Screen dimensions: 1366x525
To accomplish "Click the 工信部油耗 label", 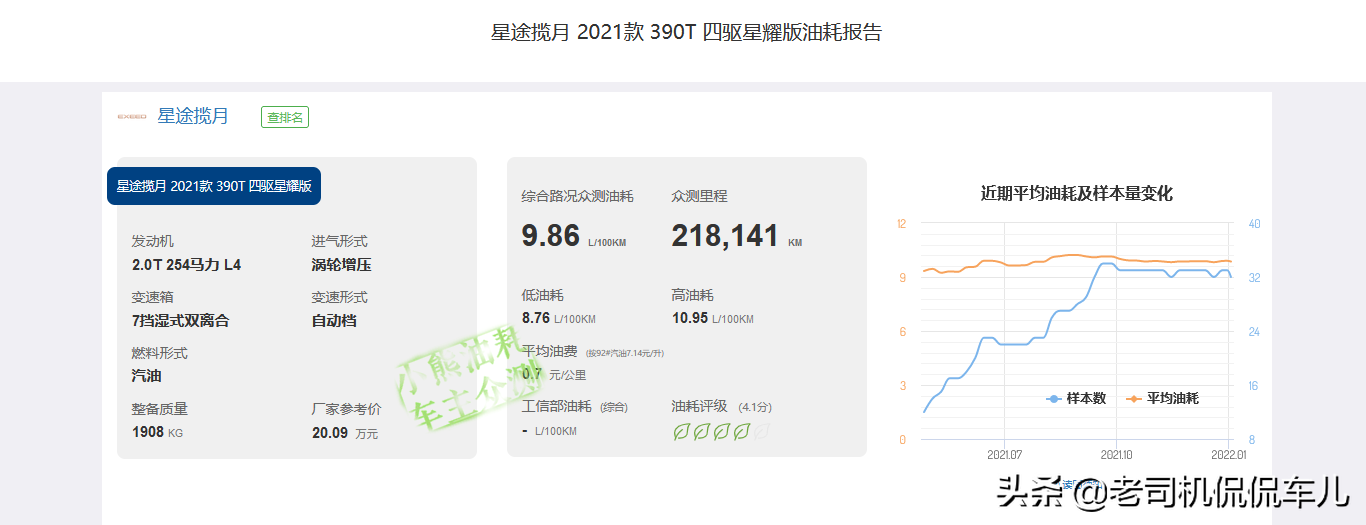I will [557, 406].
